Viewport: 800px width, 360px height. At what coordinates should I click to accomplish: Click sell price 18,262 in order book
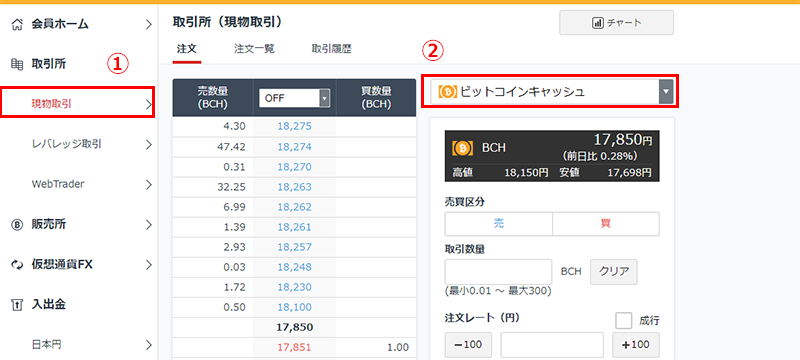tap(294, 207)
